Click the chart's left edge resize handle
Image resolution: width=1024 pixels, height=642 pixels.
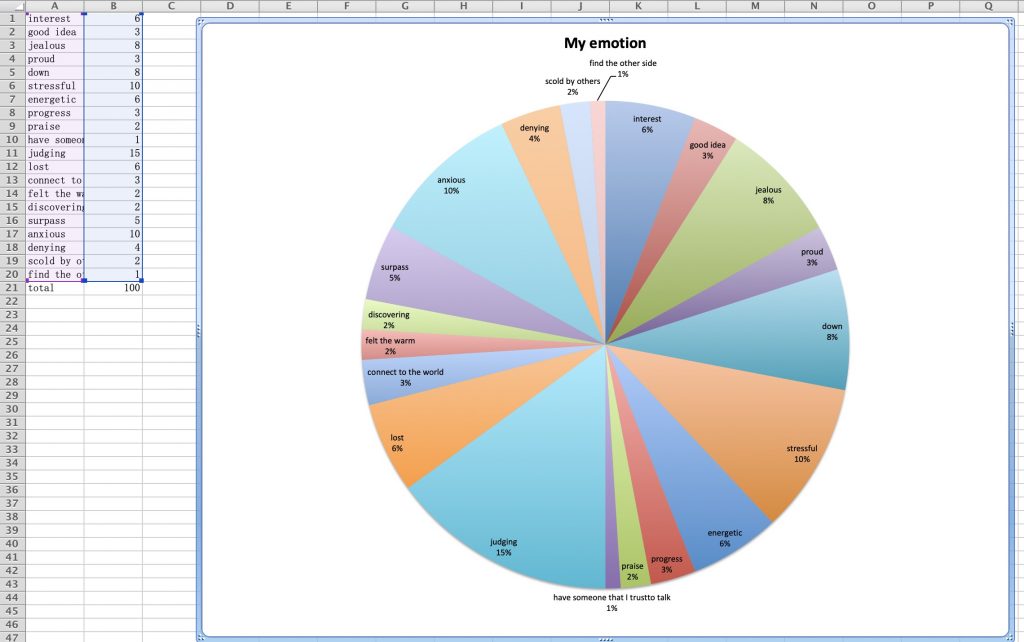(199, 331)
